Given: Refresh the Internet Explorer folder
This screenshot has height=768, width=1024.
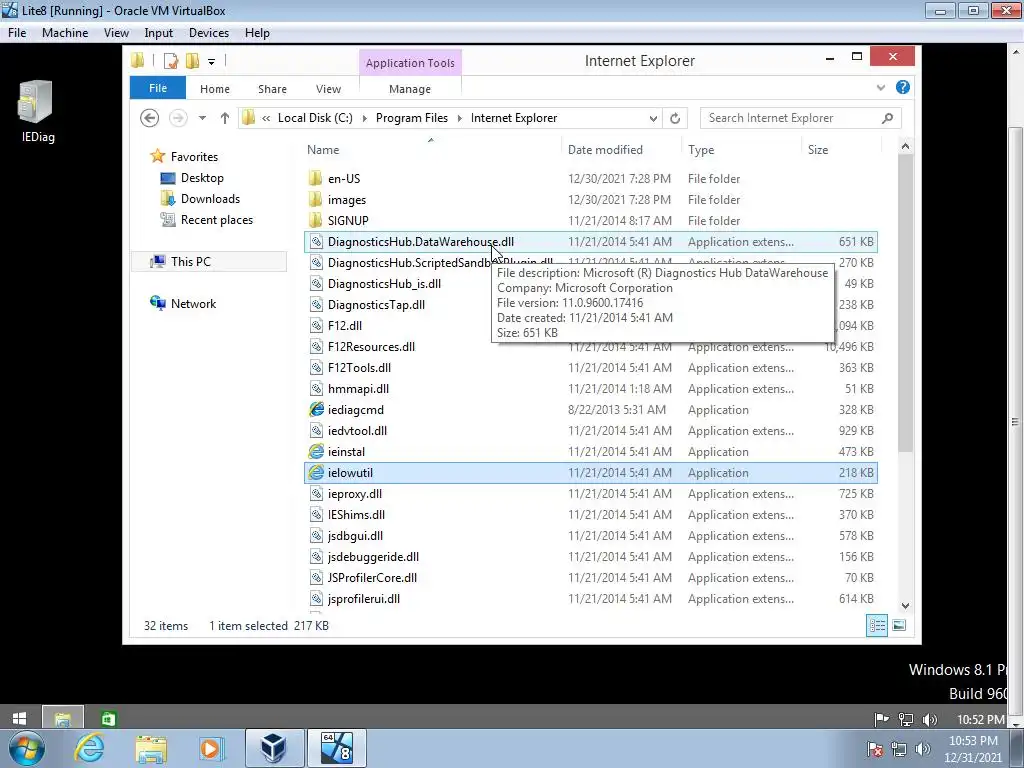Looking at the screenshot, I should [675, 118].
